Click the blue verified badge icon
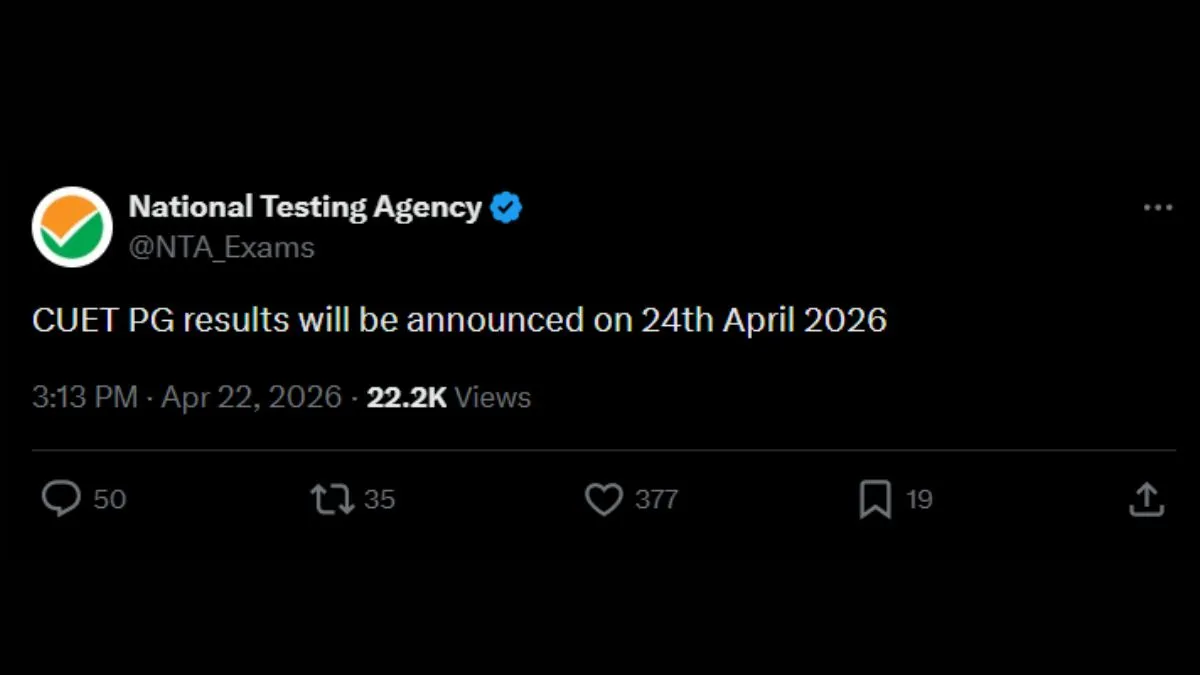This screenshot has height=675, width=1200. 507,208
